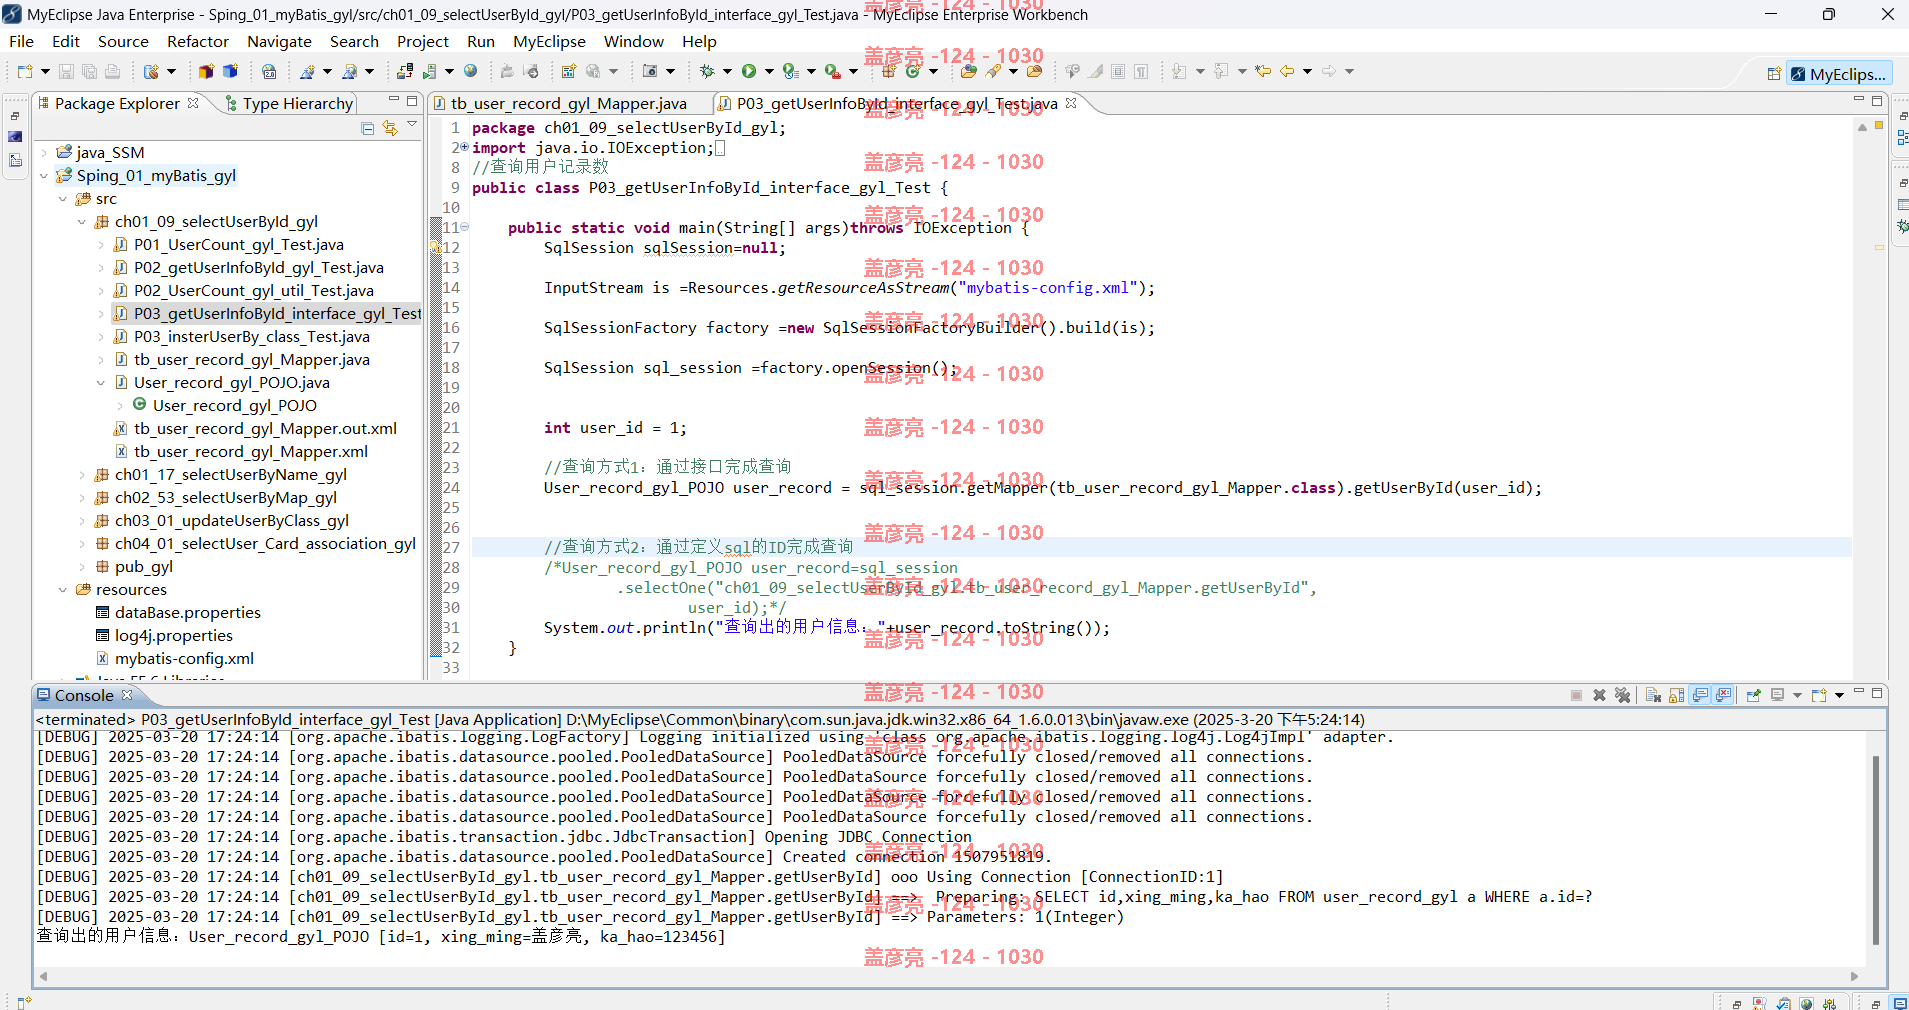Click the Open Type icon in toolbar

pyautogui.click(x=968, y=71)
